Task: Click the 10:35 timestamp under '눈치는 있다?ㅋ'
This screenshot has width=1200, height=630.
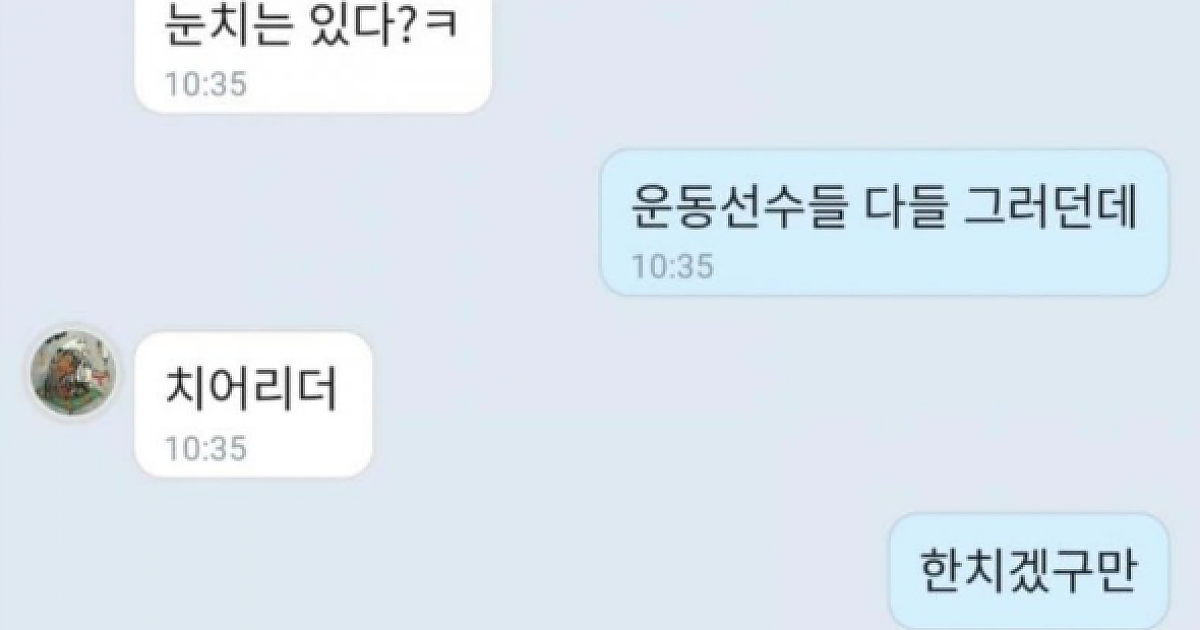Action: tap(205, 84)
